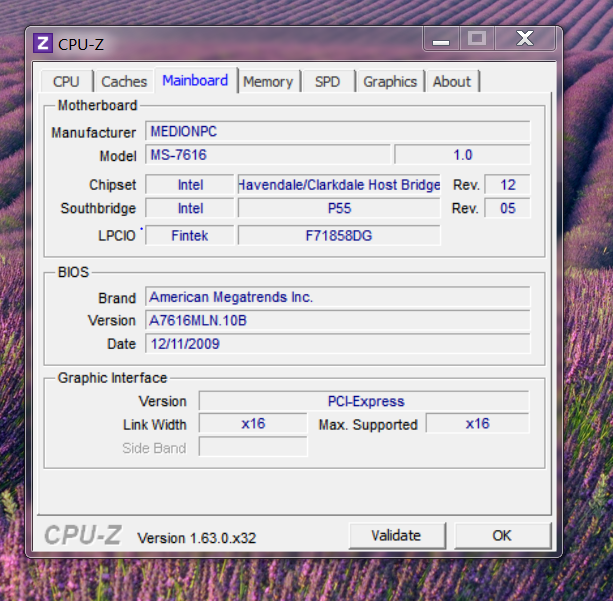Click the Southbridge Intel vendor field

(190, 208)
